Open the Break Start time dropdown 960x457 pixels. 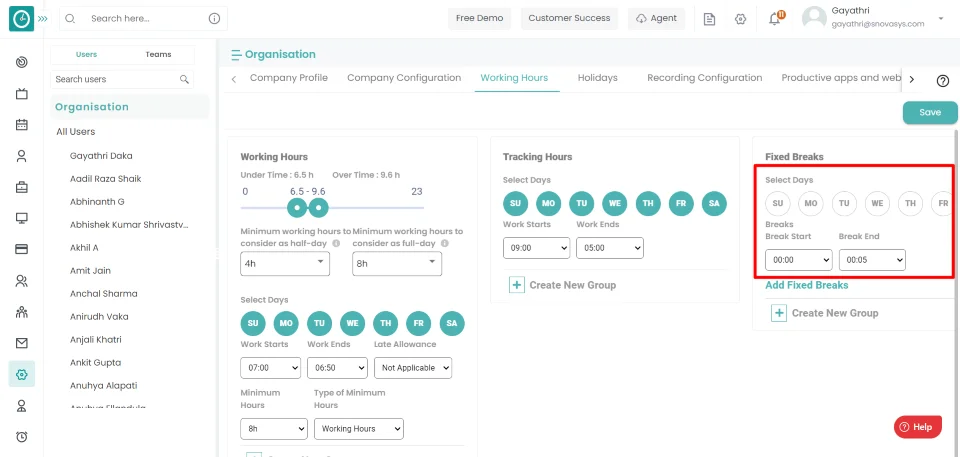click(798, 260)
